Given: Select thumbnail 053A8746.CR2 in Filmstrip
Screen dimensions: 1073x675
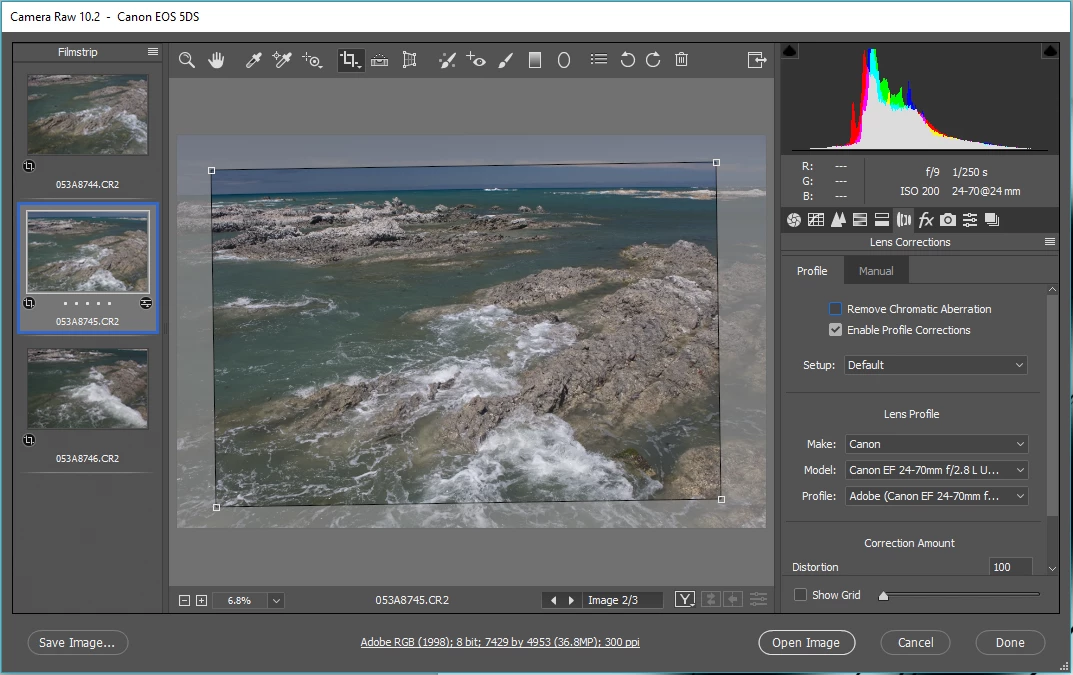Looking at the screenshot, I should (x=88, y=389).
